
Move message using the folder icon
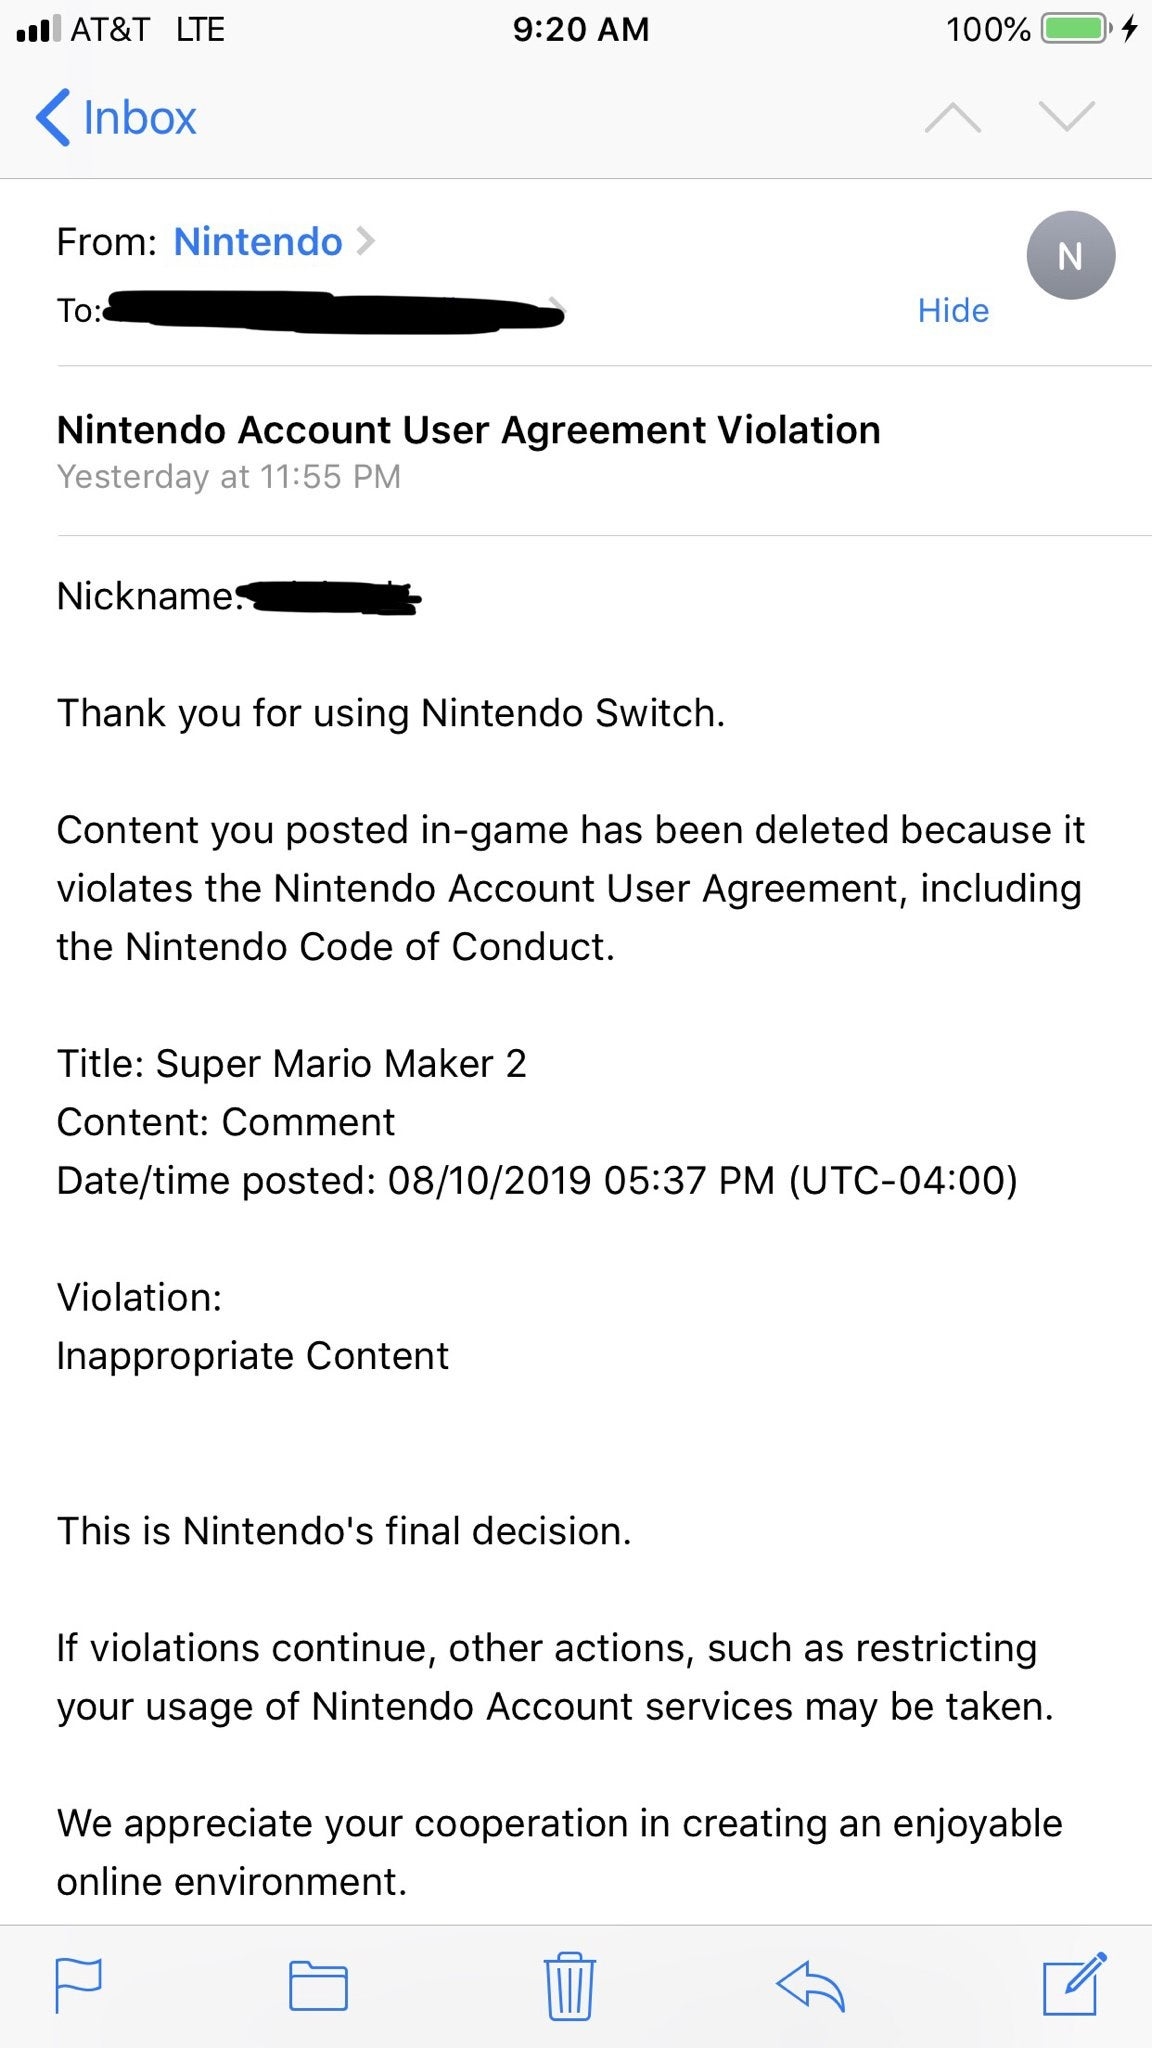click(318, 1985)
